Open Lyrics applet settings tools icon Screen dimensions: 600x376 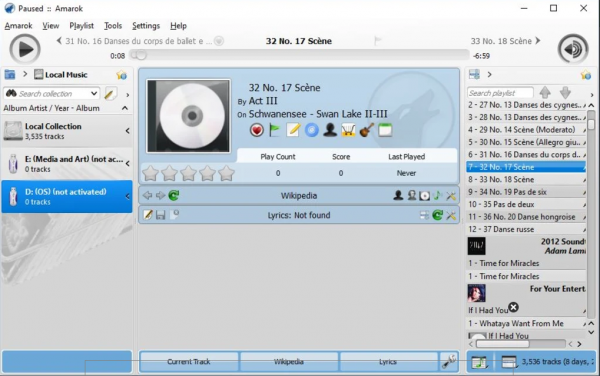451,215
